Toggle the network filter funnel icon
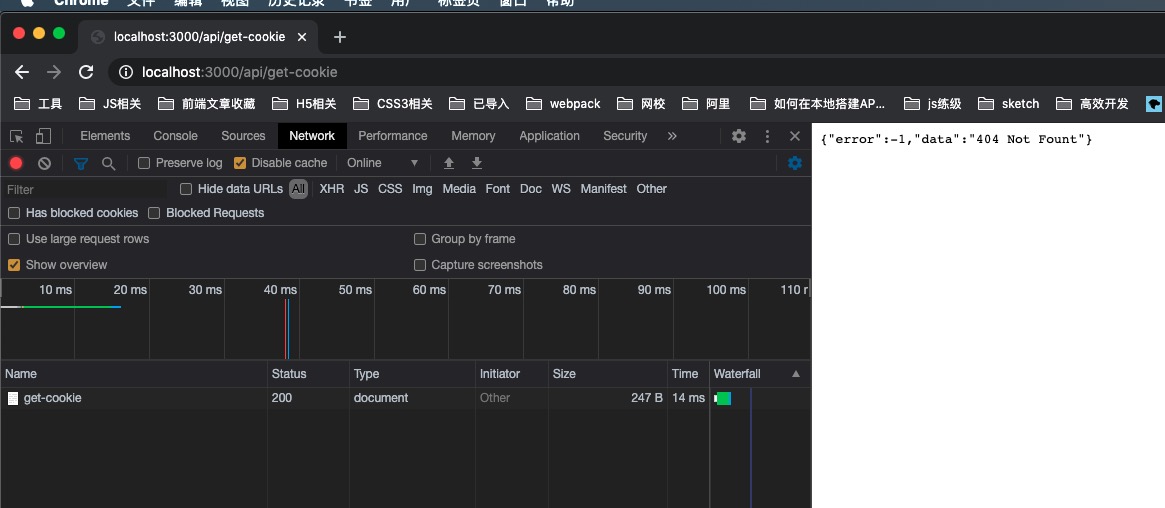The width and height of the screenshot is (1165, 508). click(x=81, y=163)
